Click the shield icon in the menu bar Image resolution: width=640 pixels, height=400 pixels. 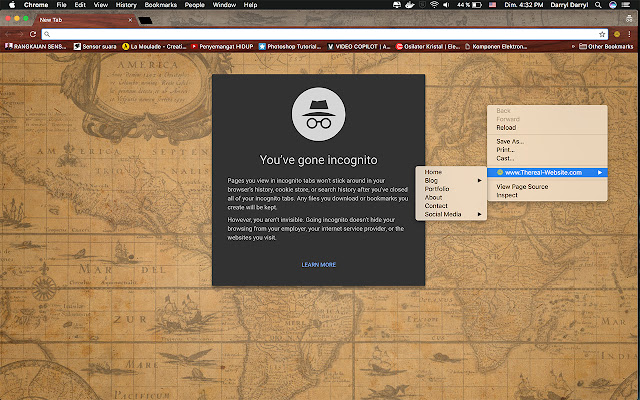click(x=423, y=5)
